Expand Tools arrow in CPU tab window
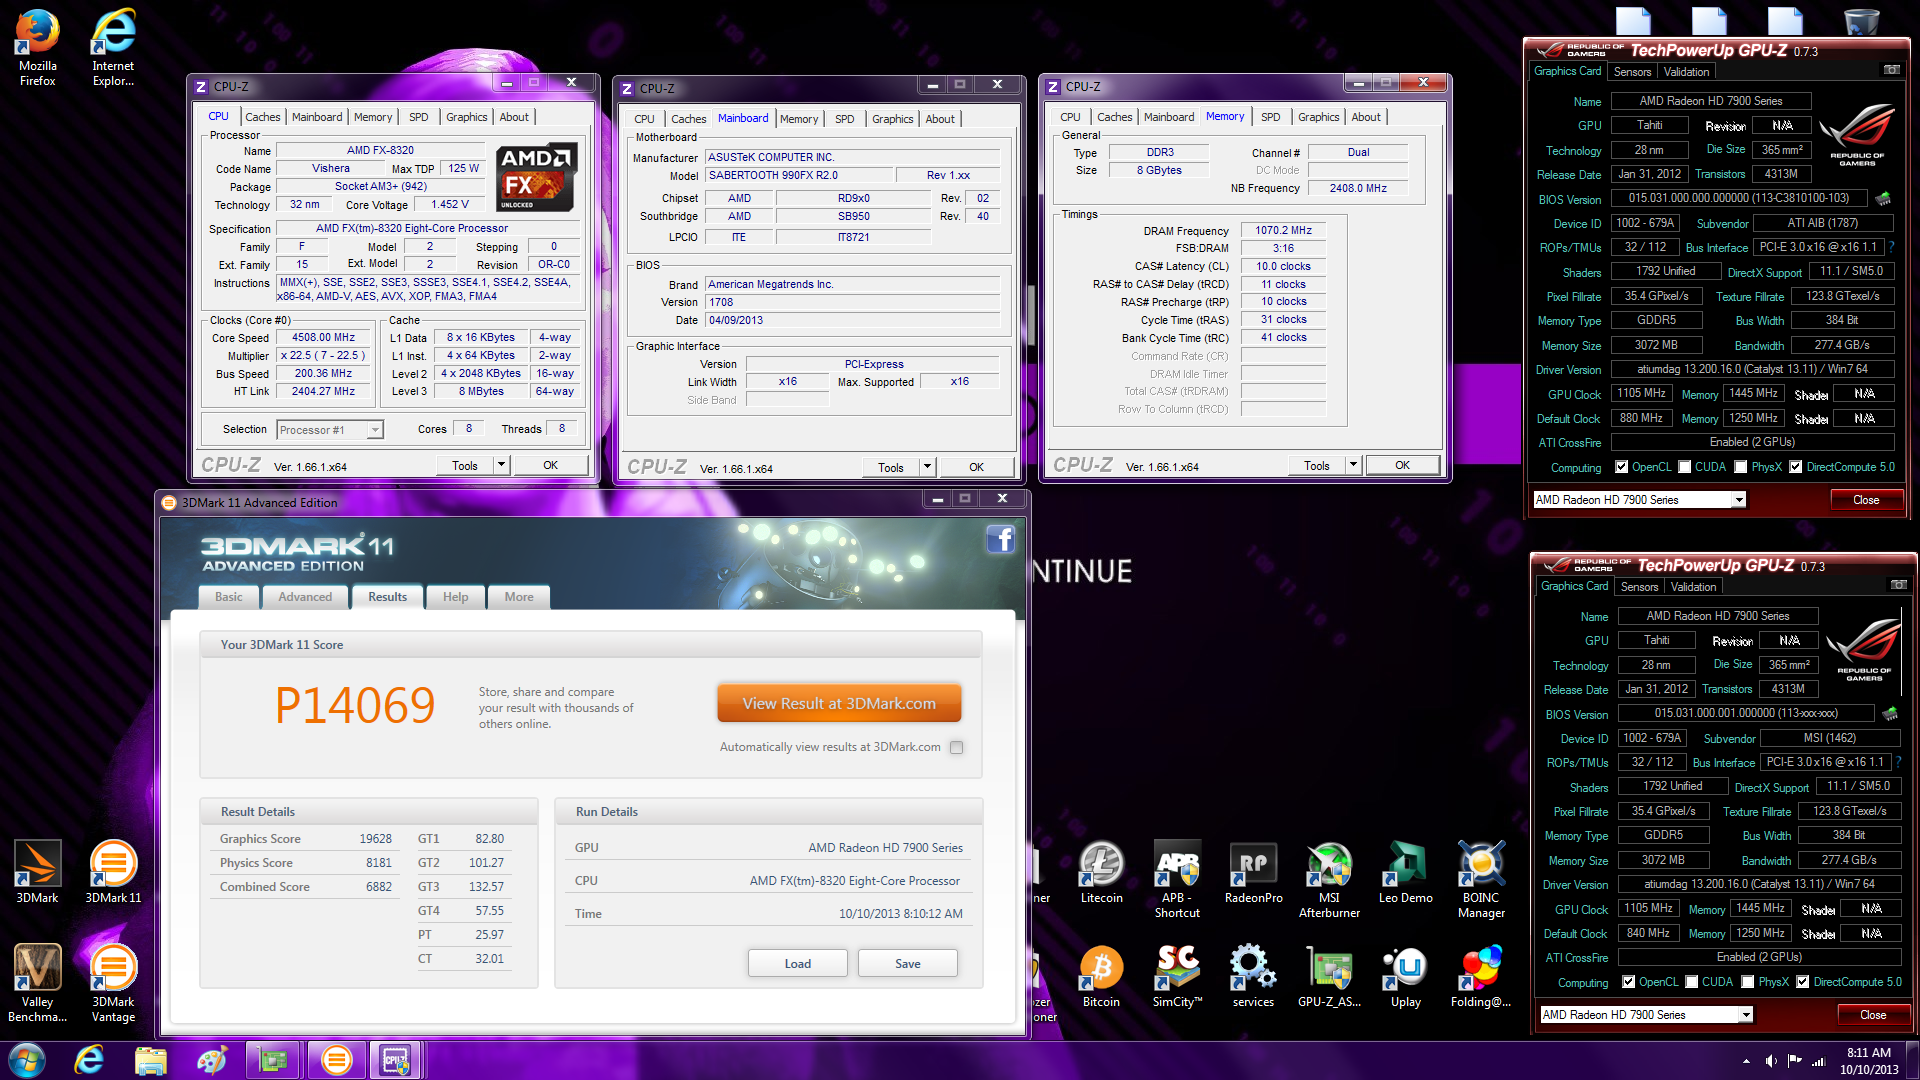 501,465
